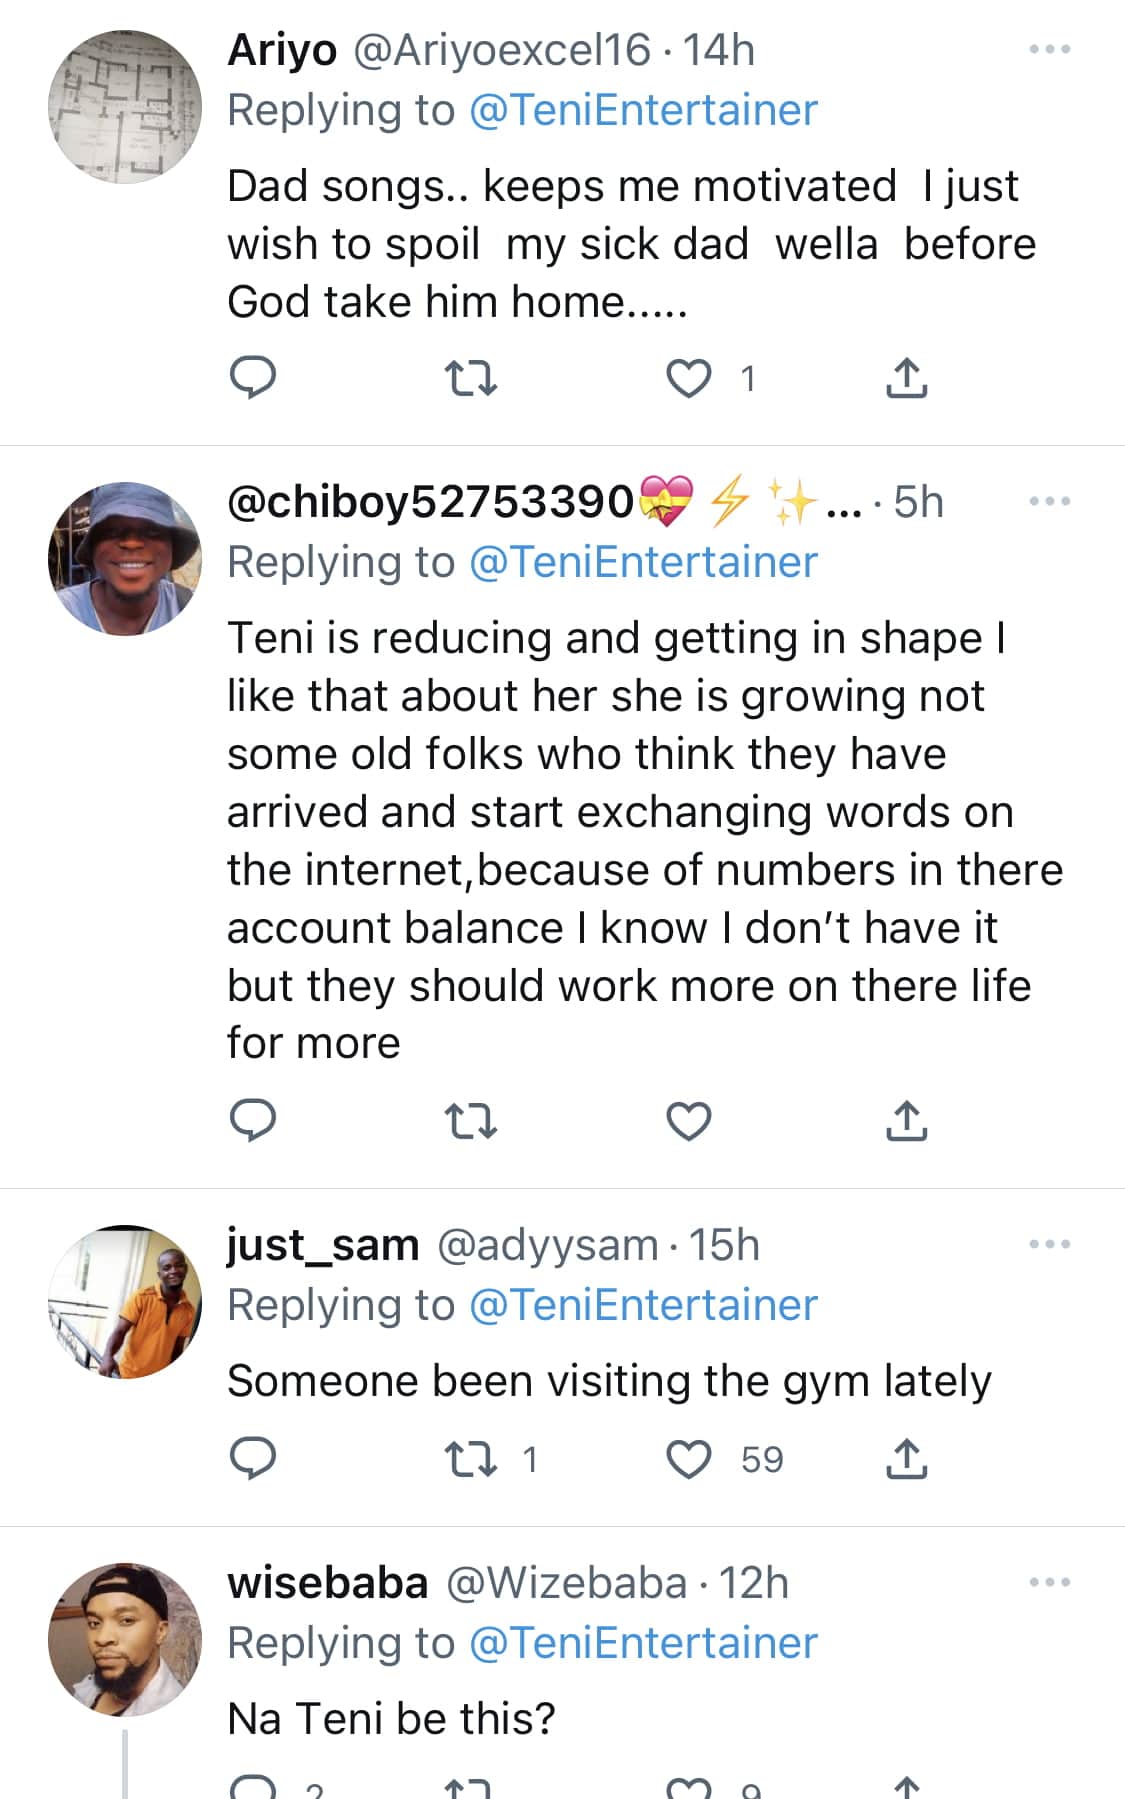
Task: Open more options for just_sam's tweet
Action: pos(1050,1244)
